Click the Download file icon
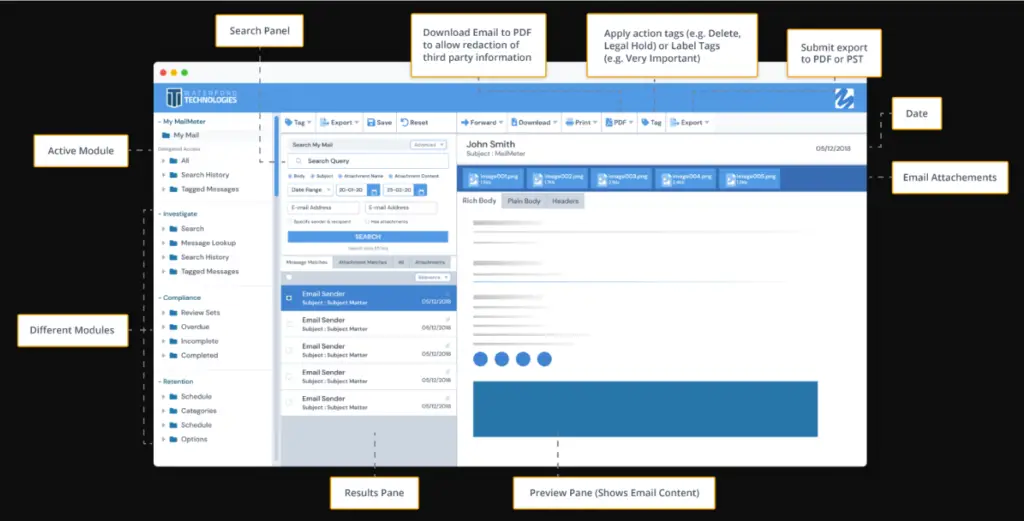 coord(514,123)
